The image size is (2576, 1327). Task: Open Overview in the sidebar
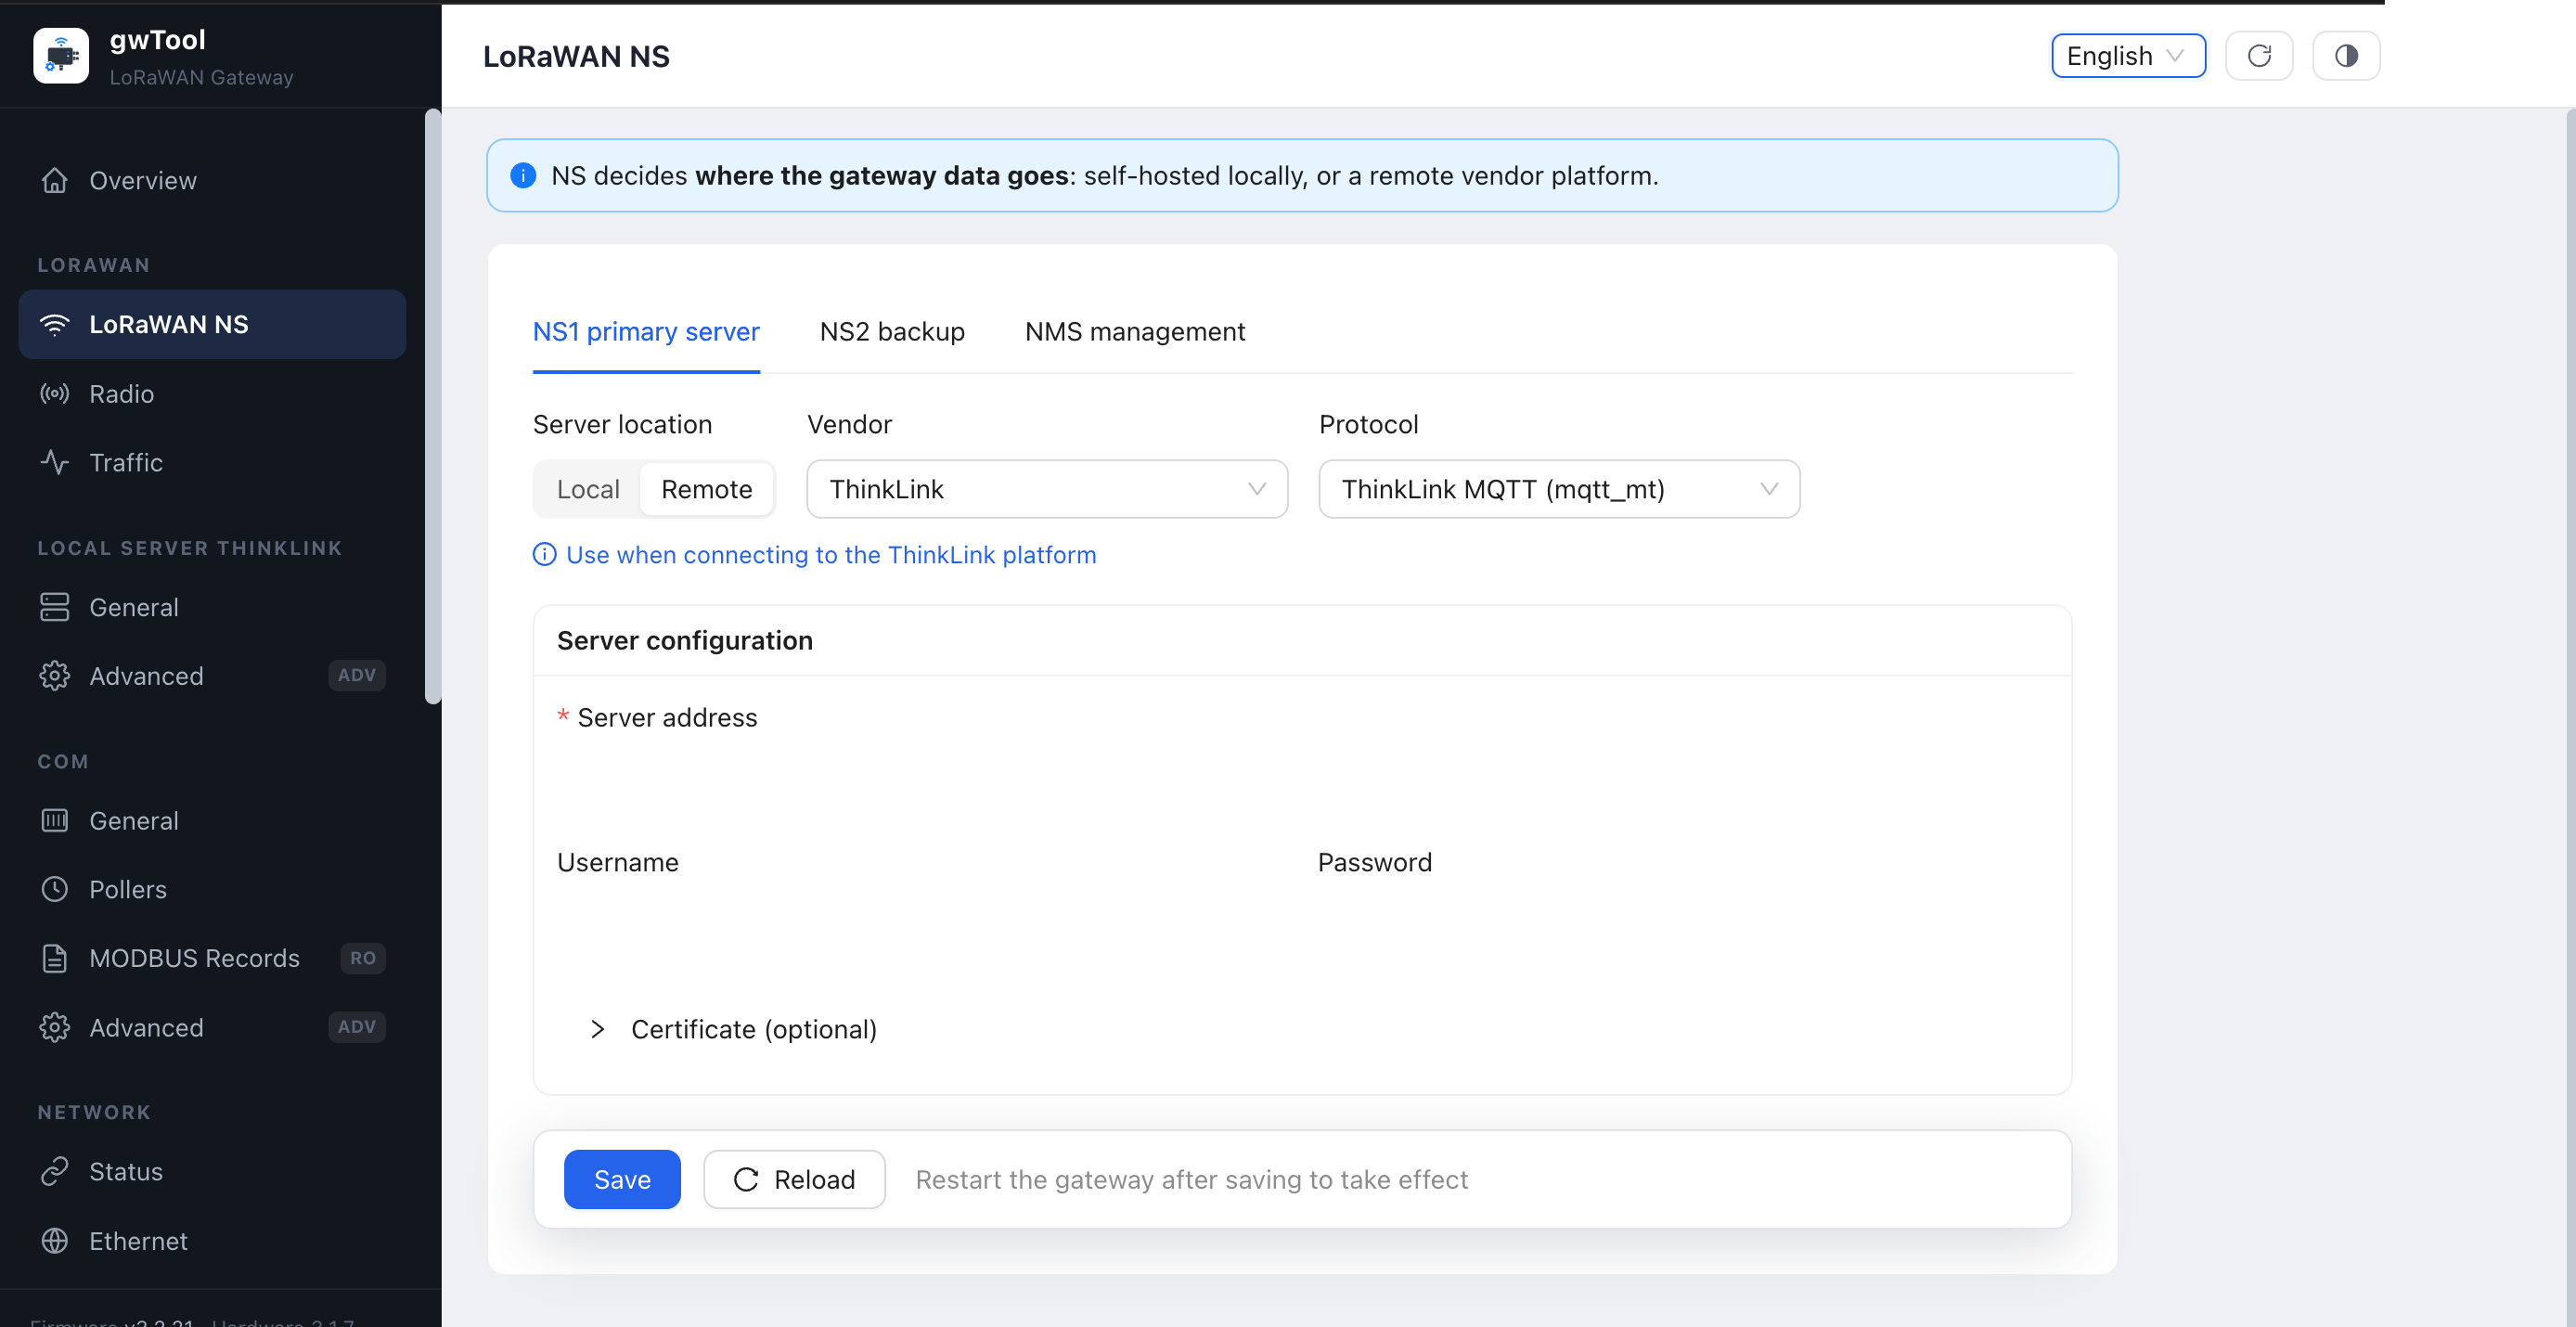(212, 180)
